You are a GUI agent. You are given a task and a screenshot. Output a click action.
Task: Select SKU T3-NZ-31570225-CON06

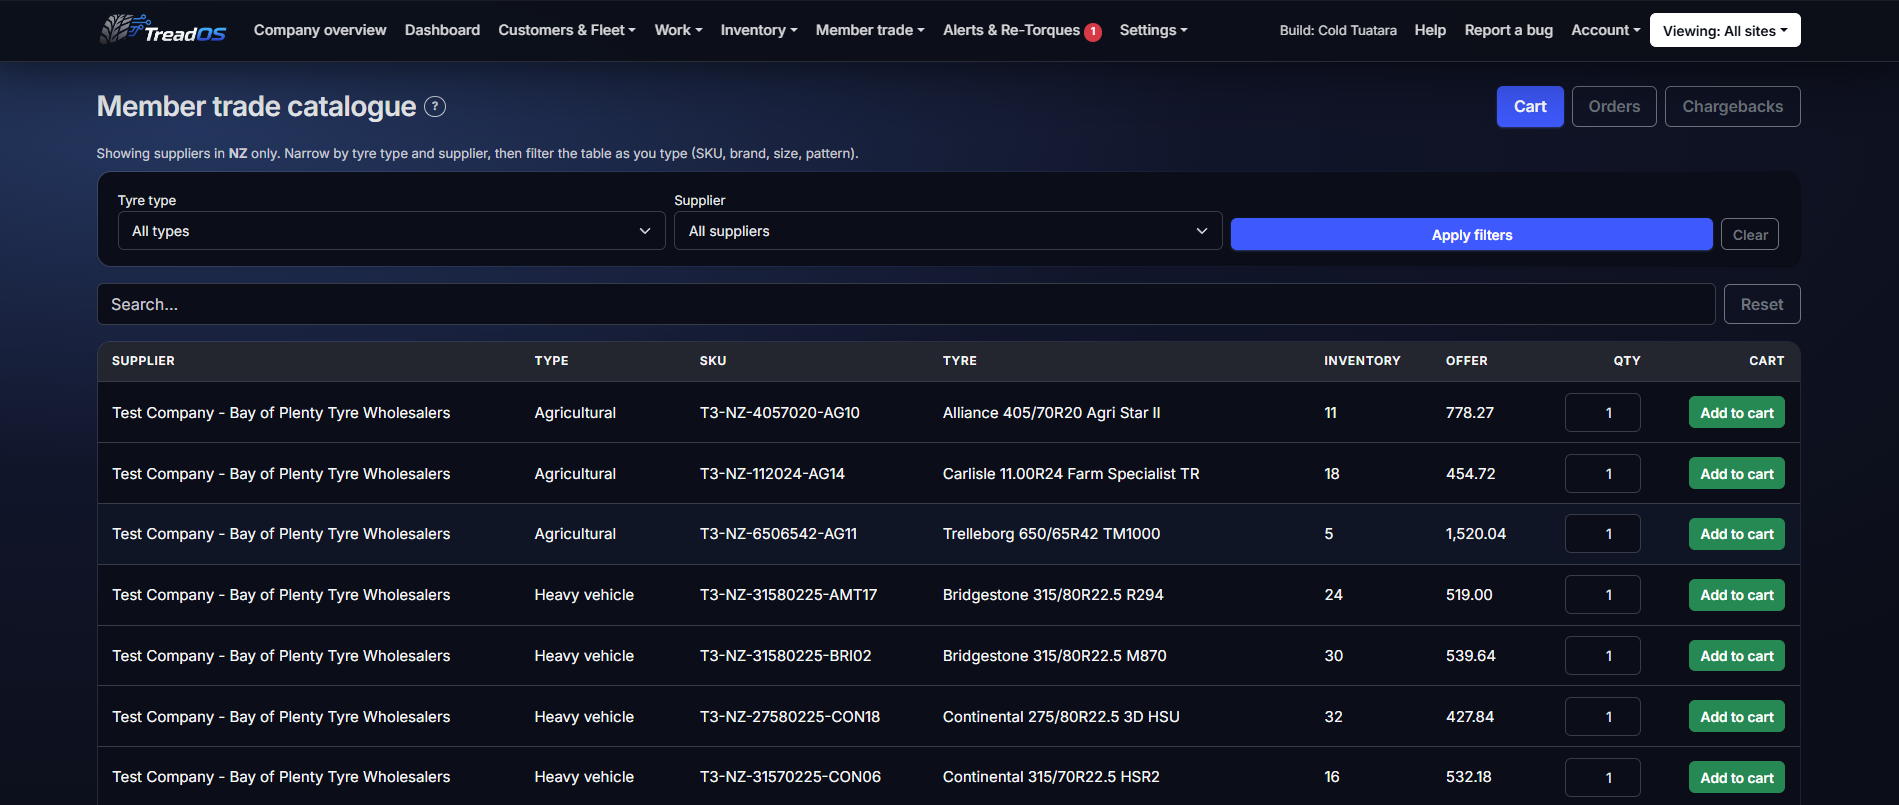[790, 777]
